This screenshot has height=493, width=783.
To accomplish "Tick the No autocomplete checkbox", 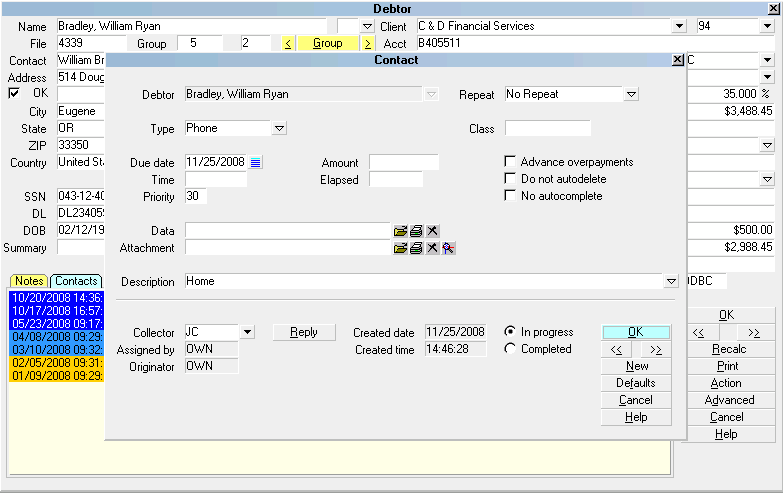I will (511, 196).
